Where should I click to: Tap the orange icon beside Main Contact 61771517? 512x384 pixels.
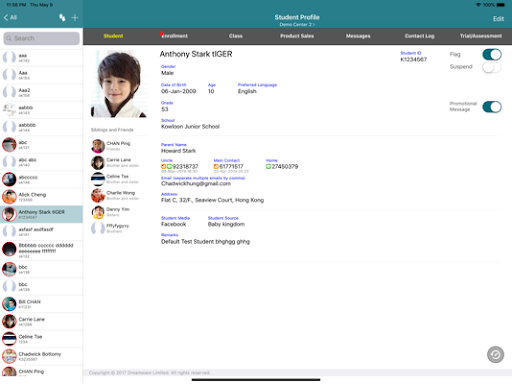click(216, 166)
